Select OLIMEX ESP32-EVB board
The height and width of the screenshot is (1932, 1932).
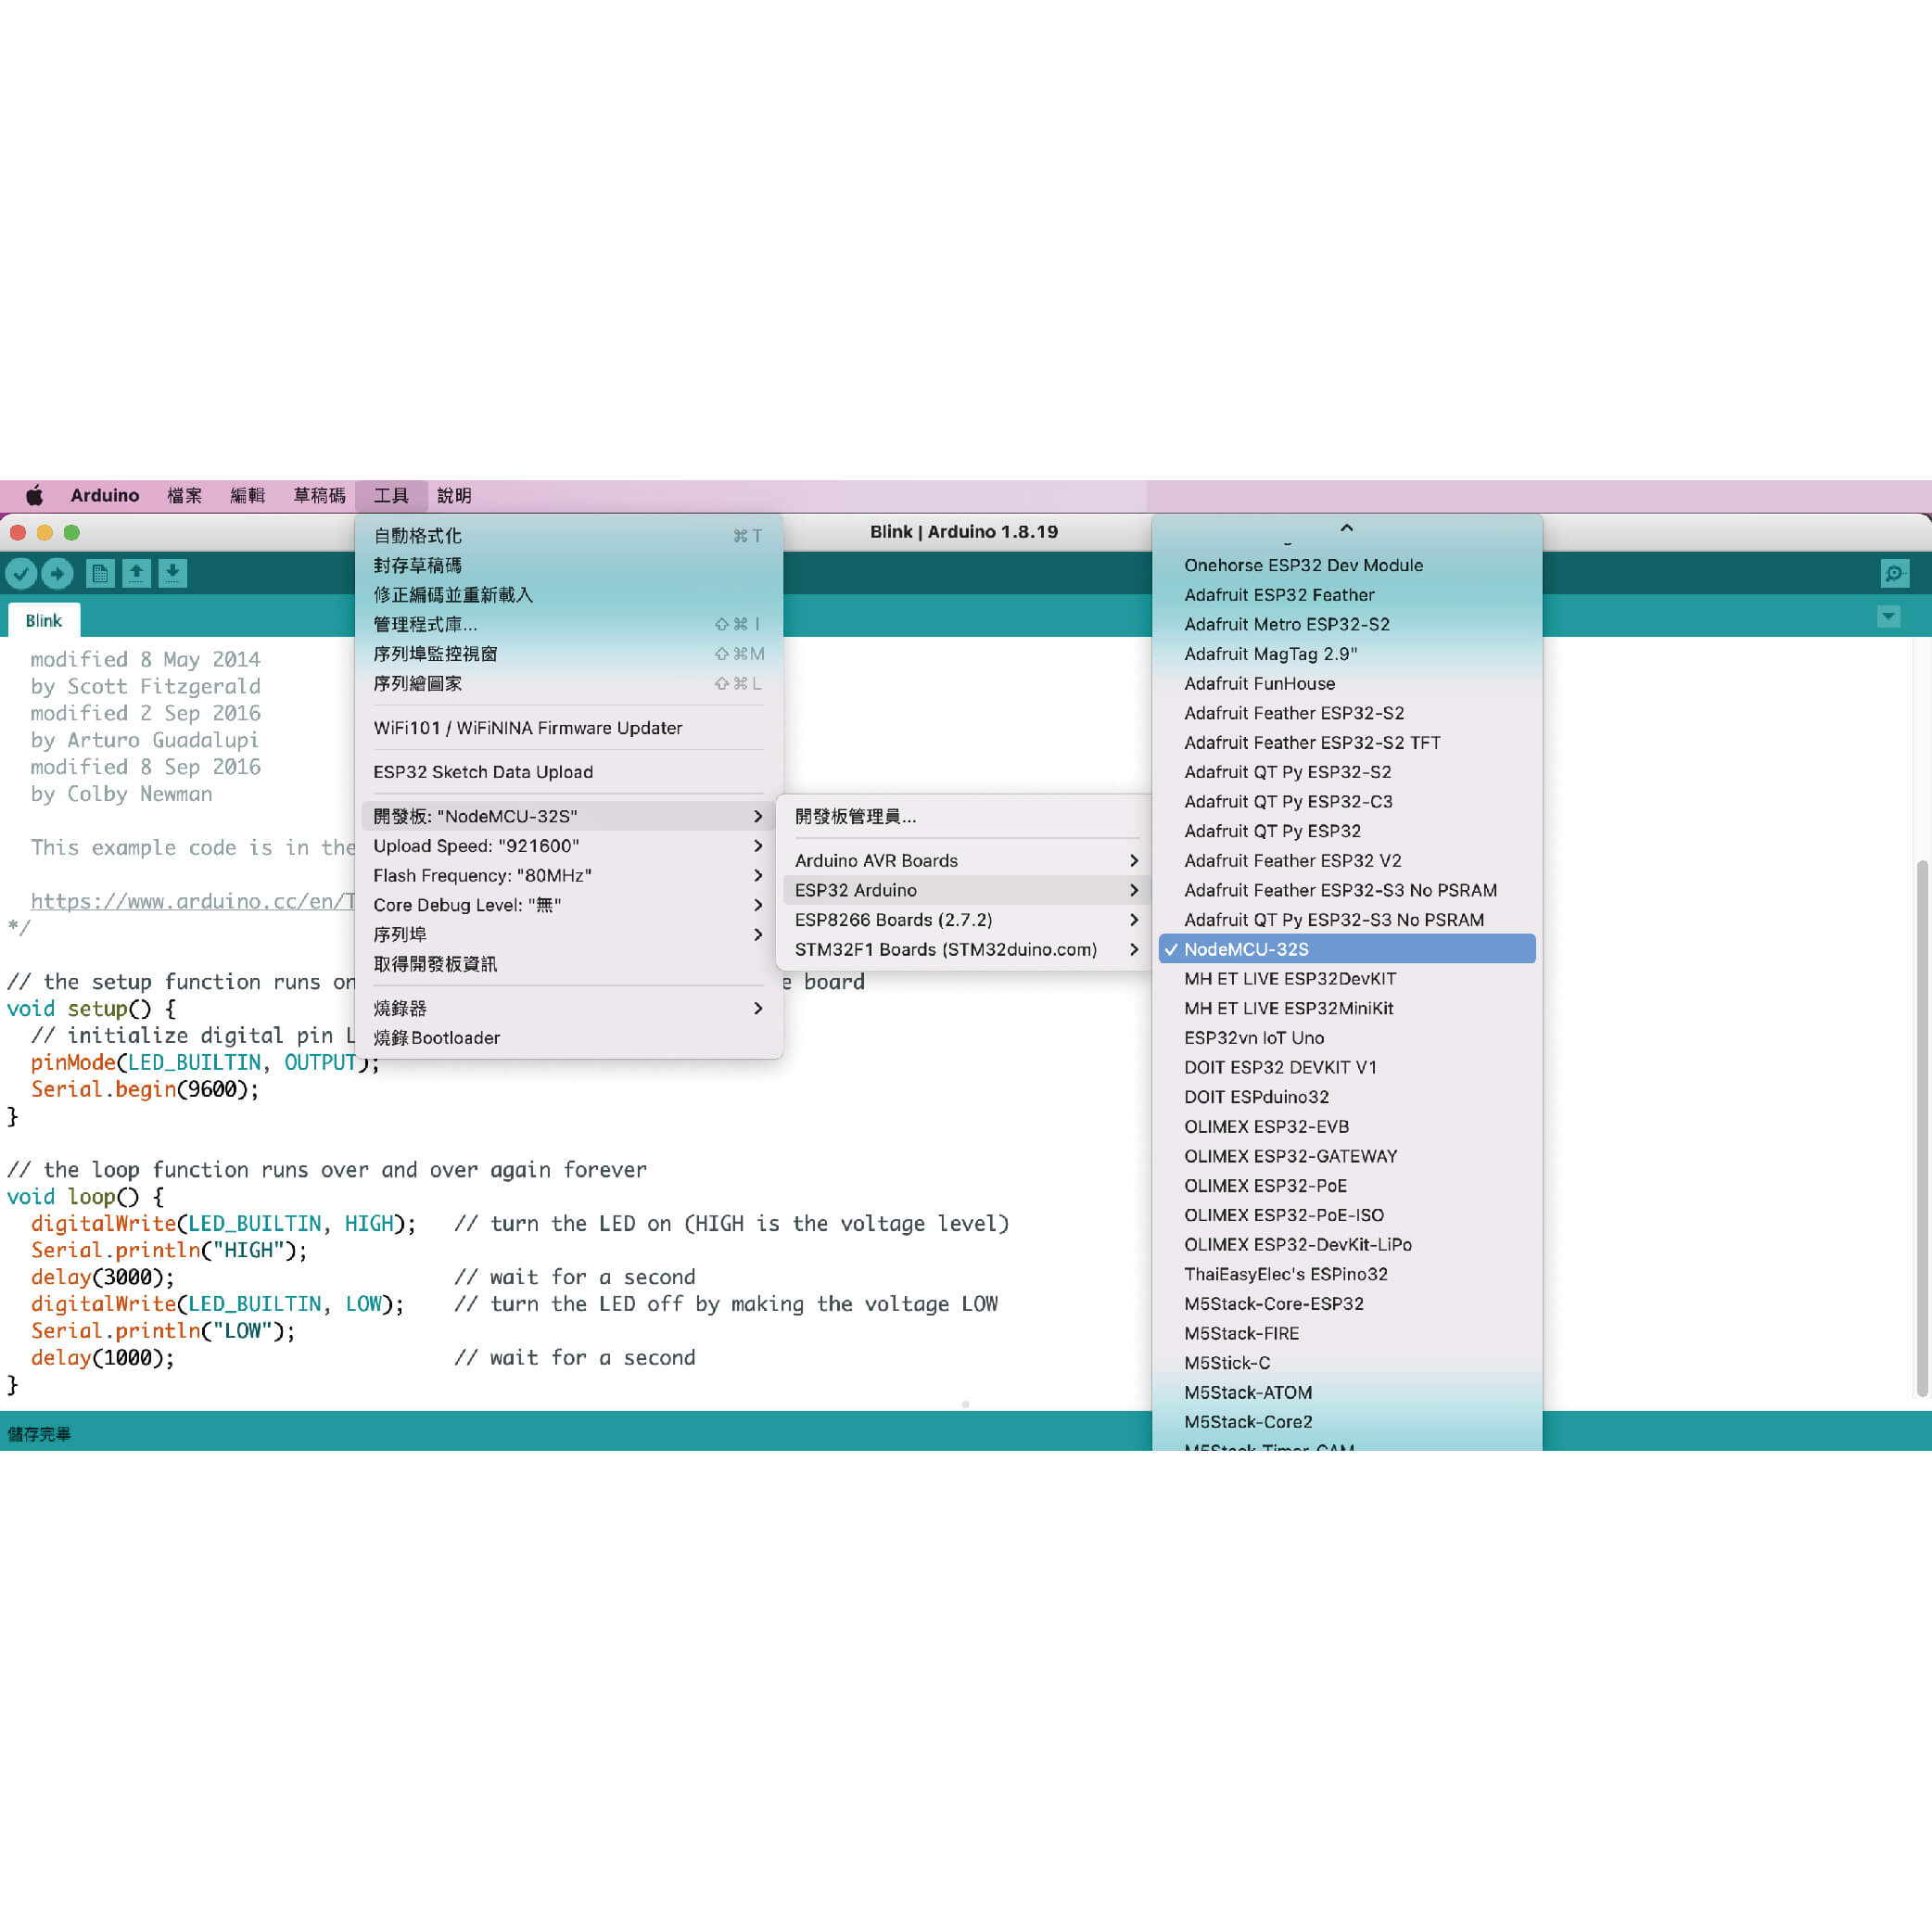[x=1346, y=1126]
